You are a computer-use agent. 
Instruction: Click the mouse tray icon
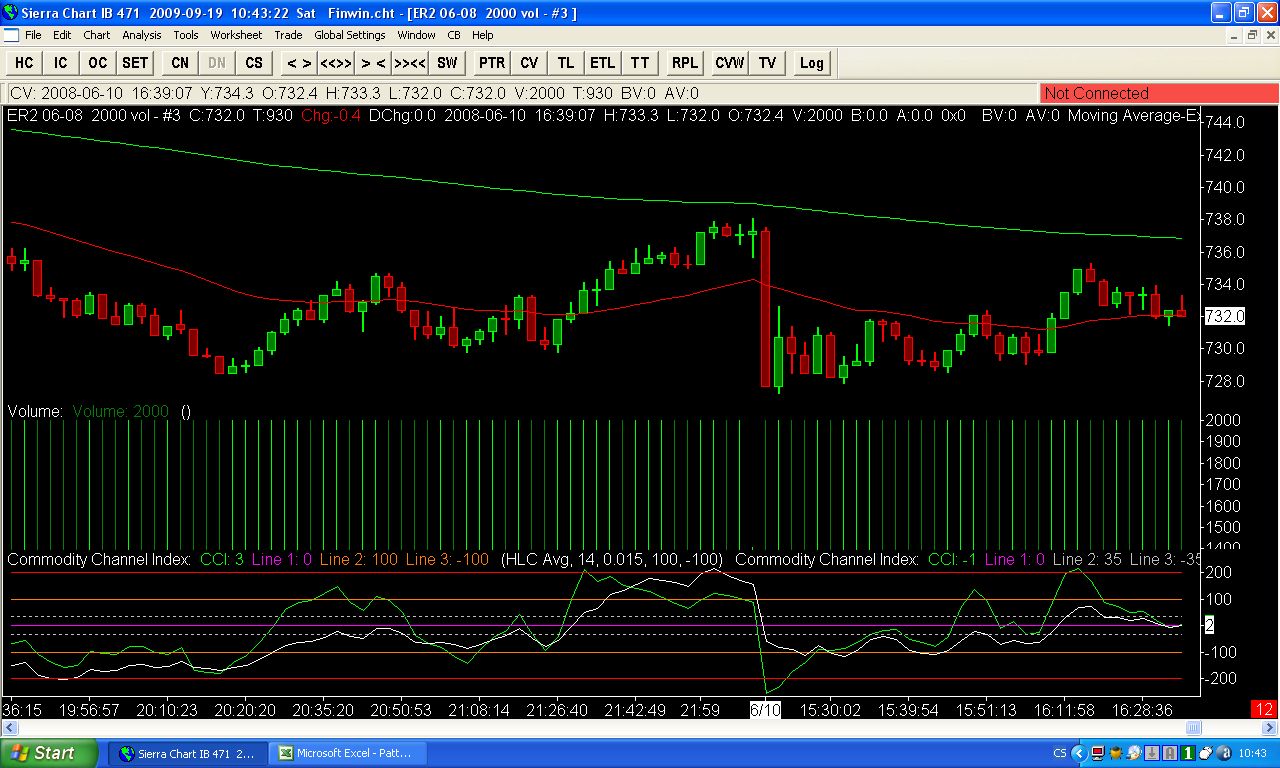tap(1206, 753)
